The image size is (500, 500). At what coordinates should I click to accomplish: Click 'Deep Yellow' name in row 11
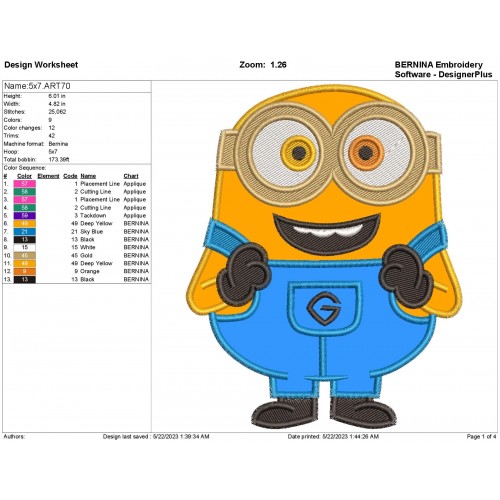pos(96,263)
